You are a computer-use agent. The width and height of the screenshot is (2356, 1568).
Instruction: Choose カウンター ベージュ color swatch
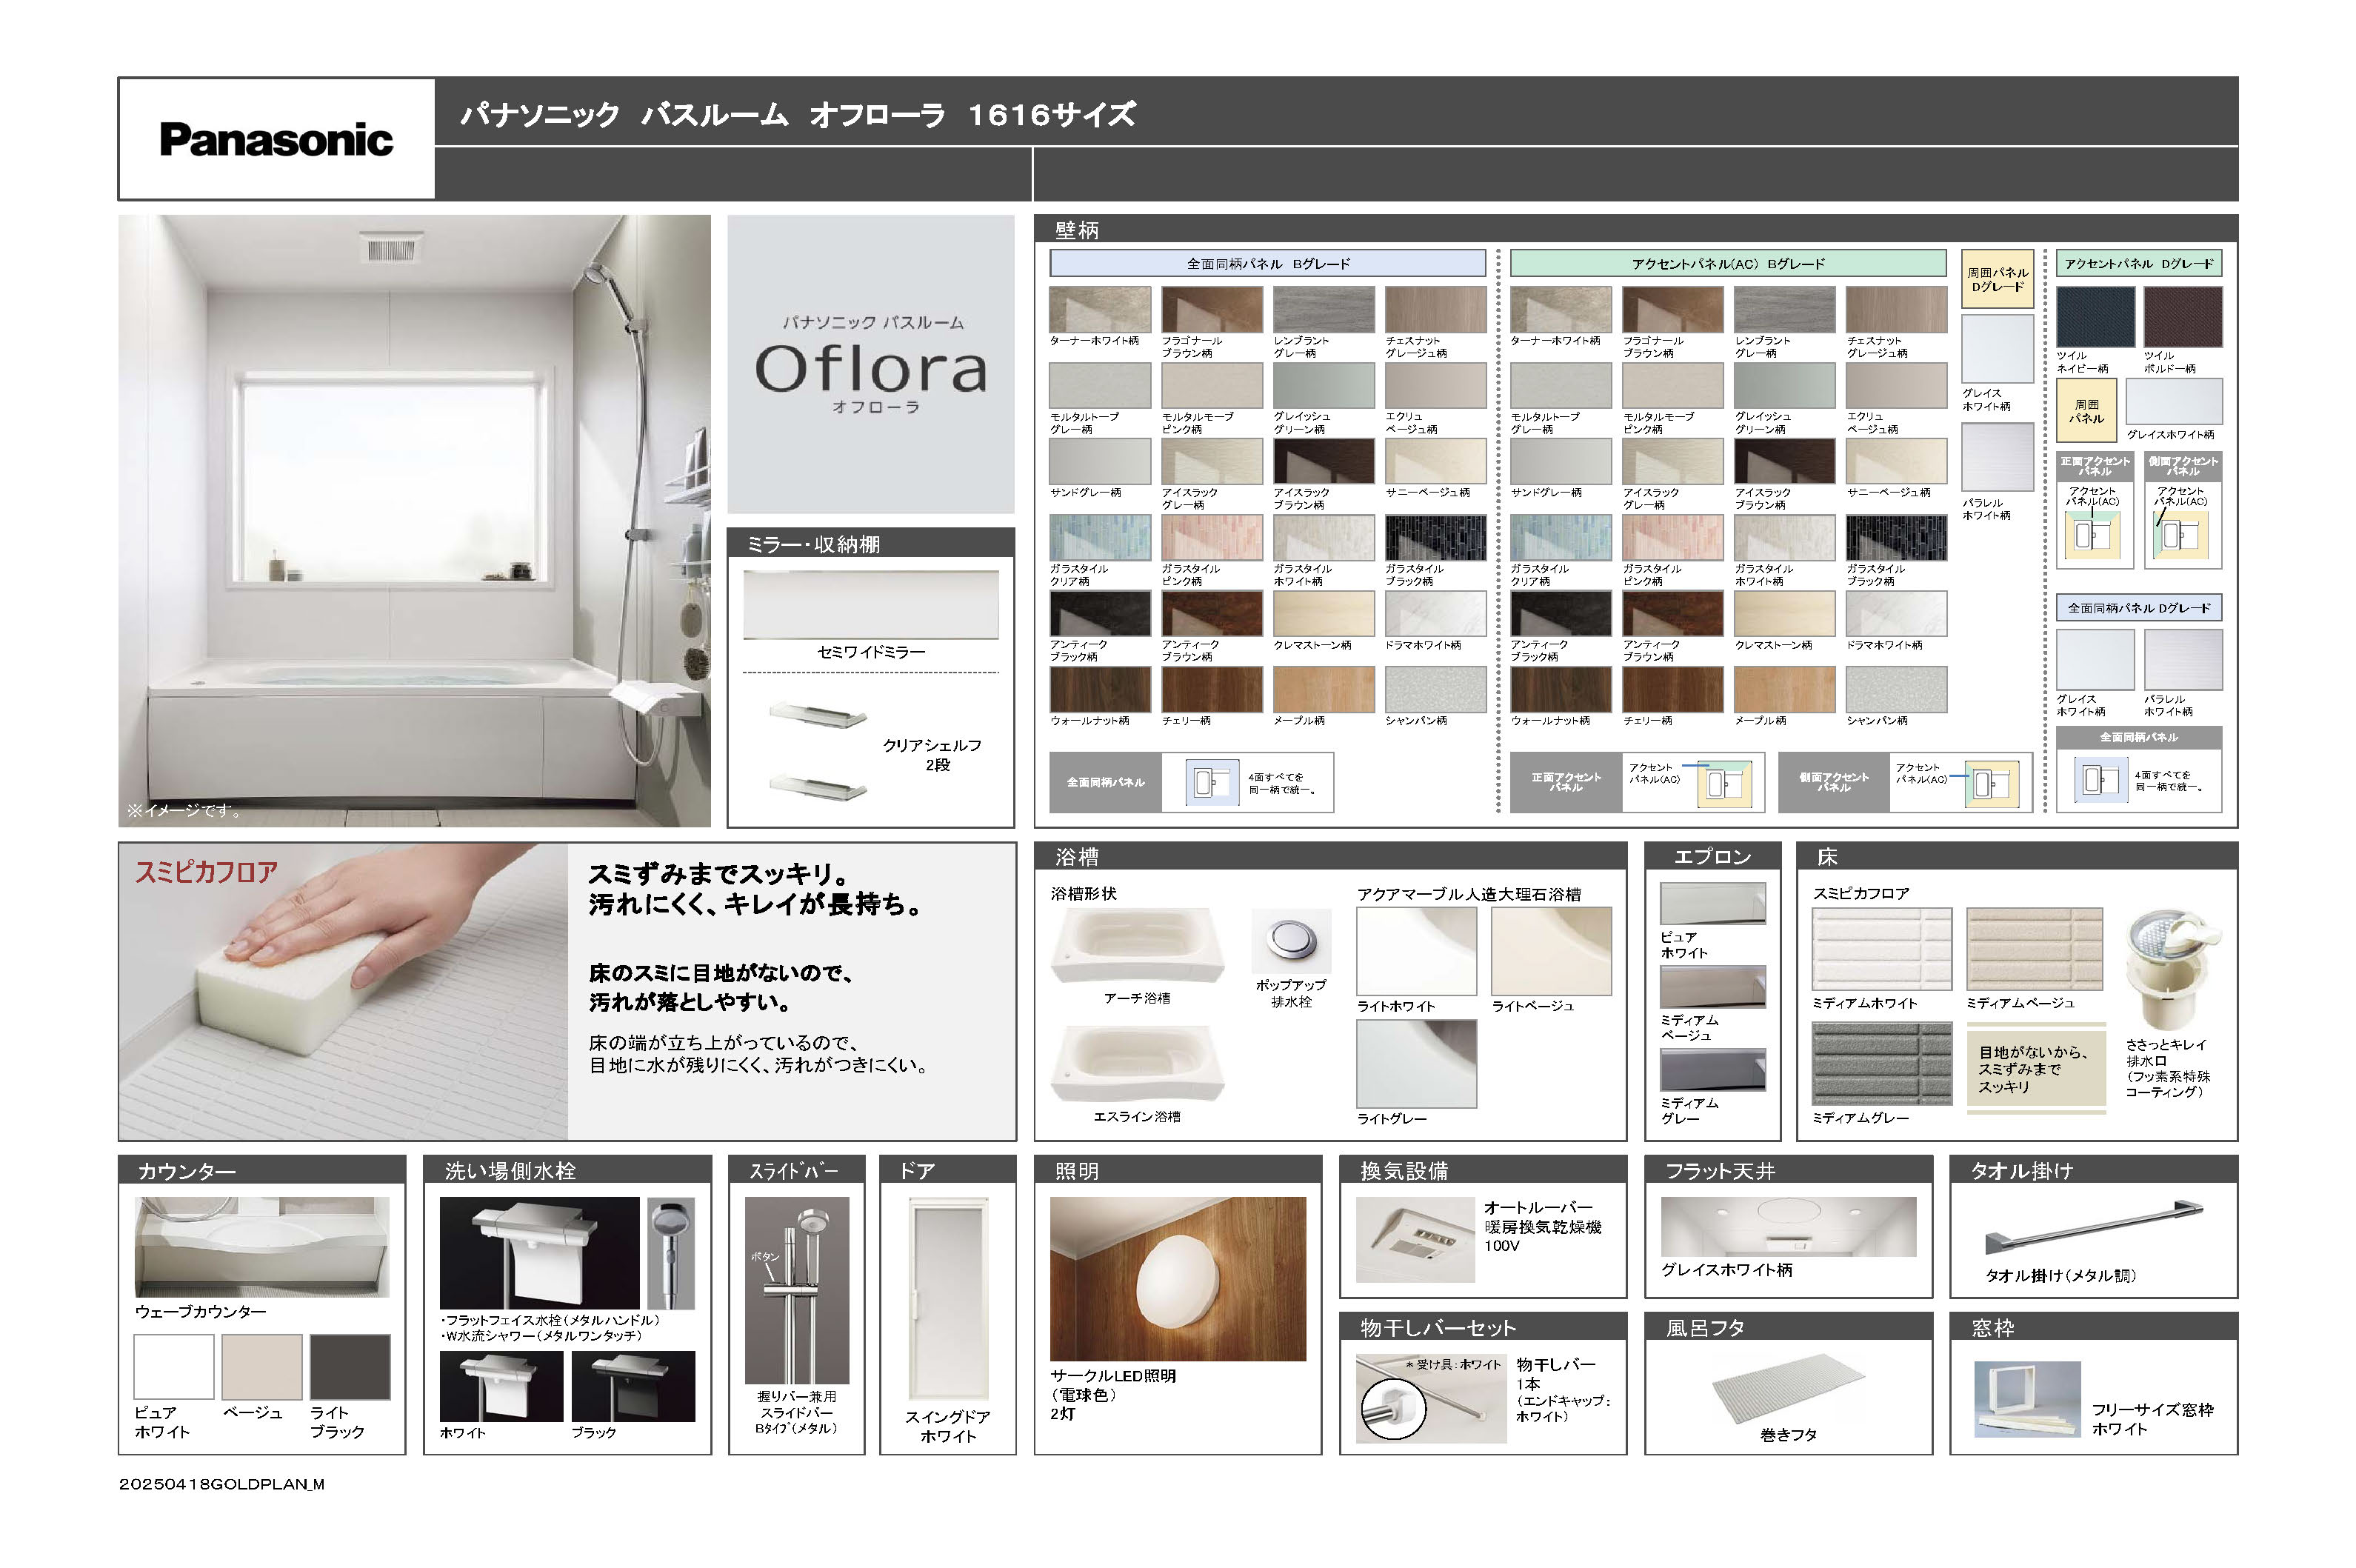261,1366
